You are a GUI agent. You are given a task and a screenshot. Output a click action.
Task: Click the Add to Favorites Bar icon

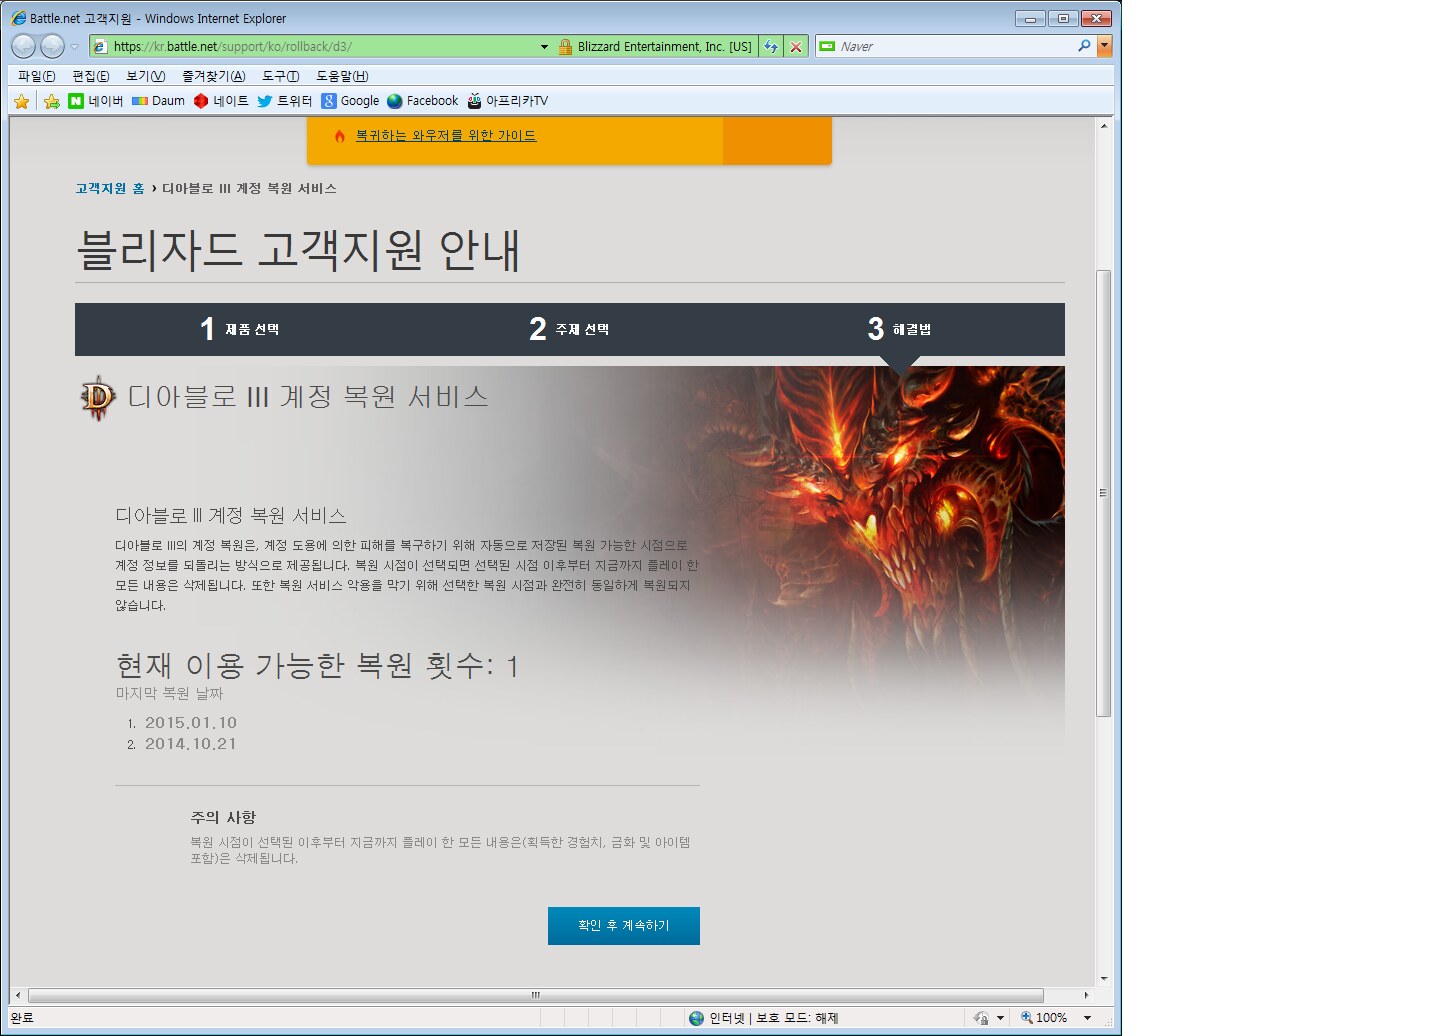tap(52, 101)
